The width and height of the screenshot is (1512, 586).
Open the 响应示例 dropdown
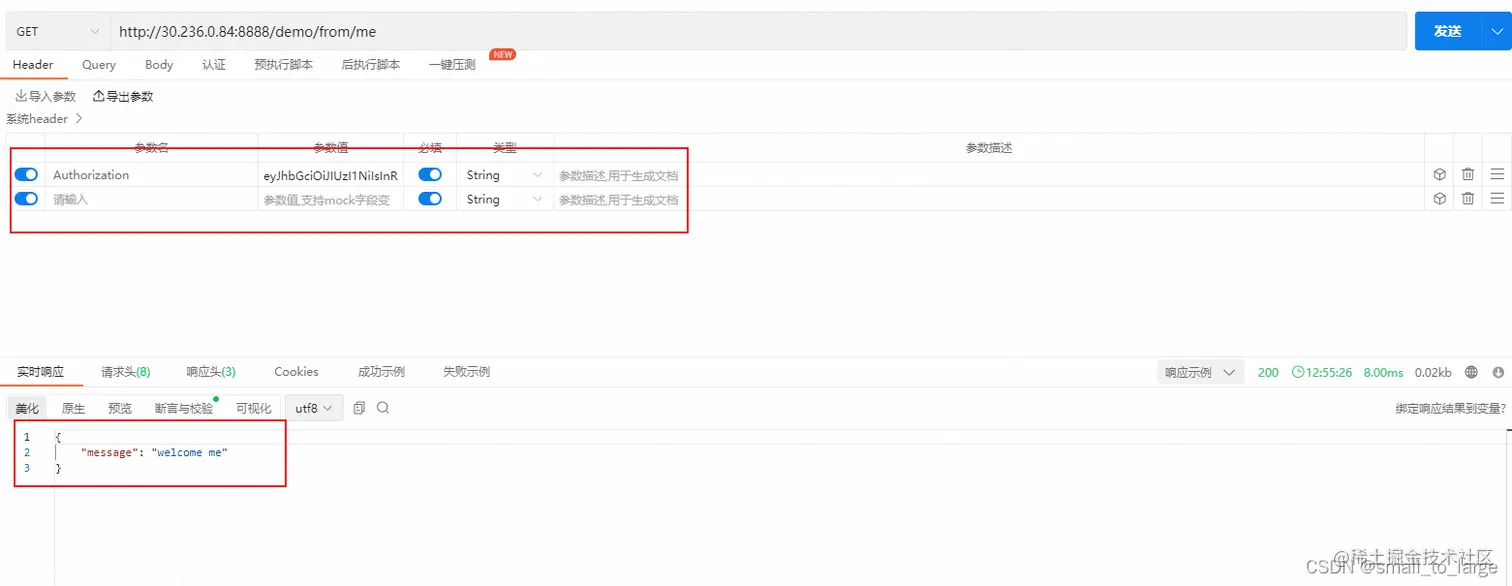tap(1200, 372)
